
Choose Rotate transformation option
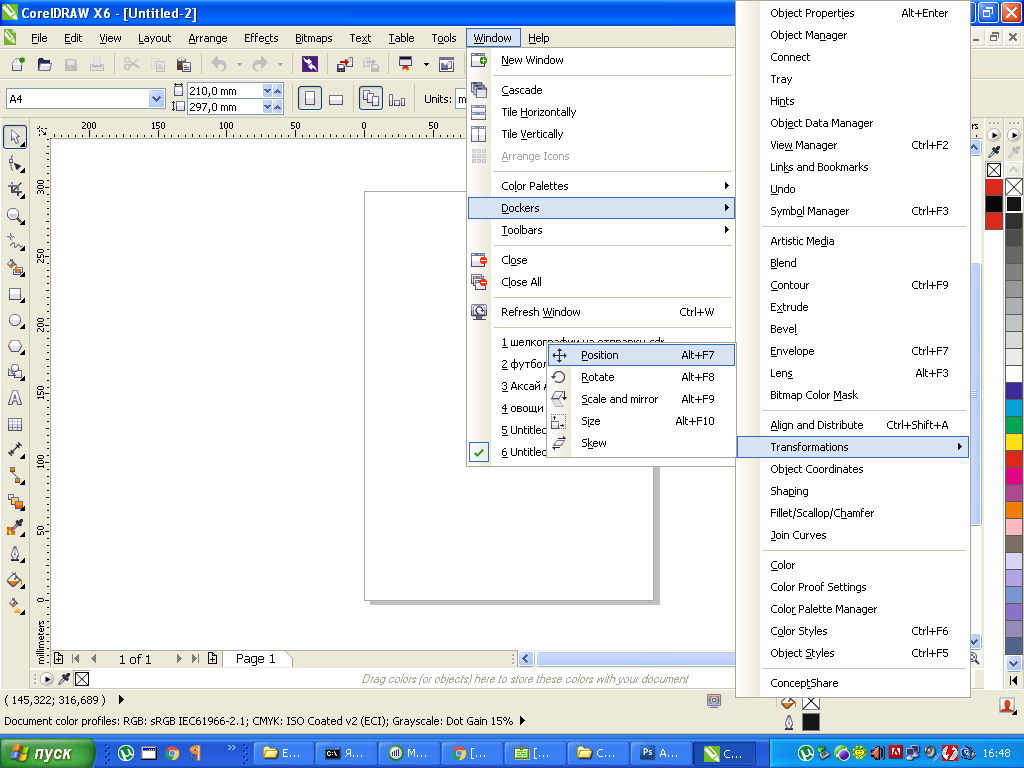point(641,377)
